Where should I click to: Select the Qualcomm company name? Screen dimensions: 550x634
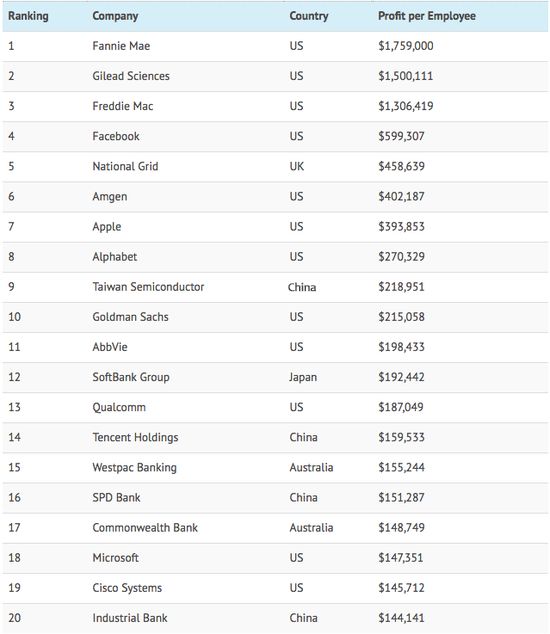(x=119, y=408)
